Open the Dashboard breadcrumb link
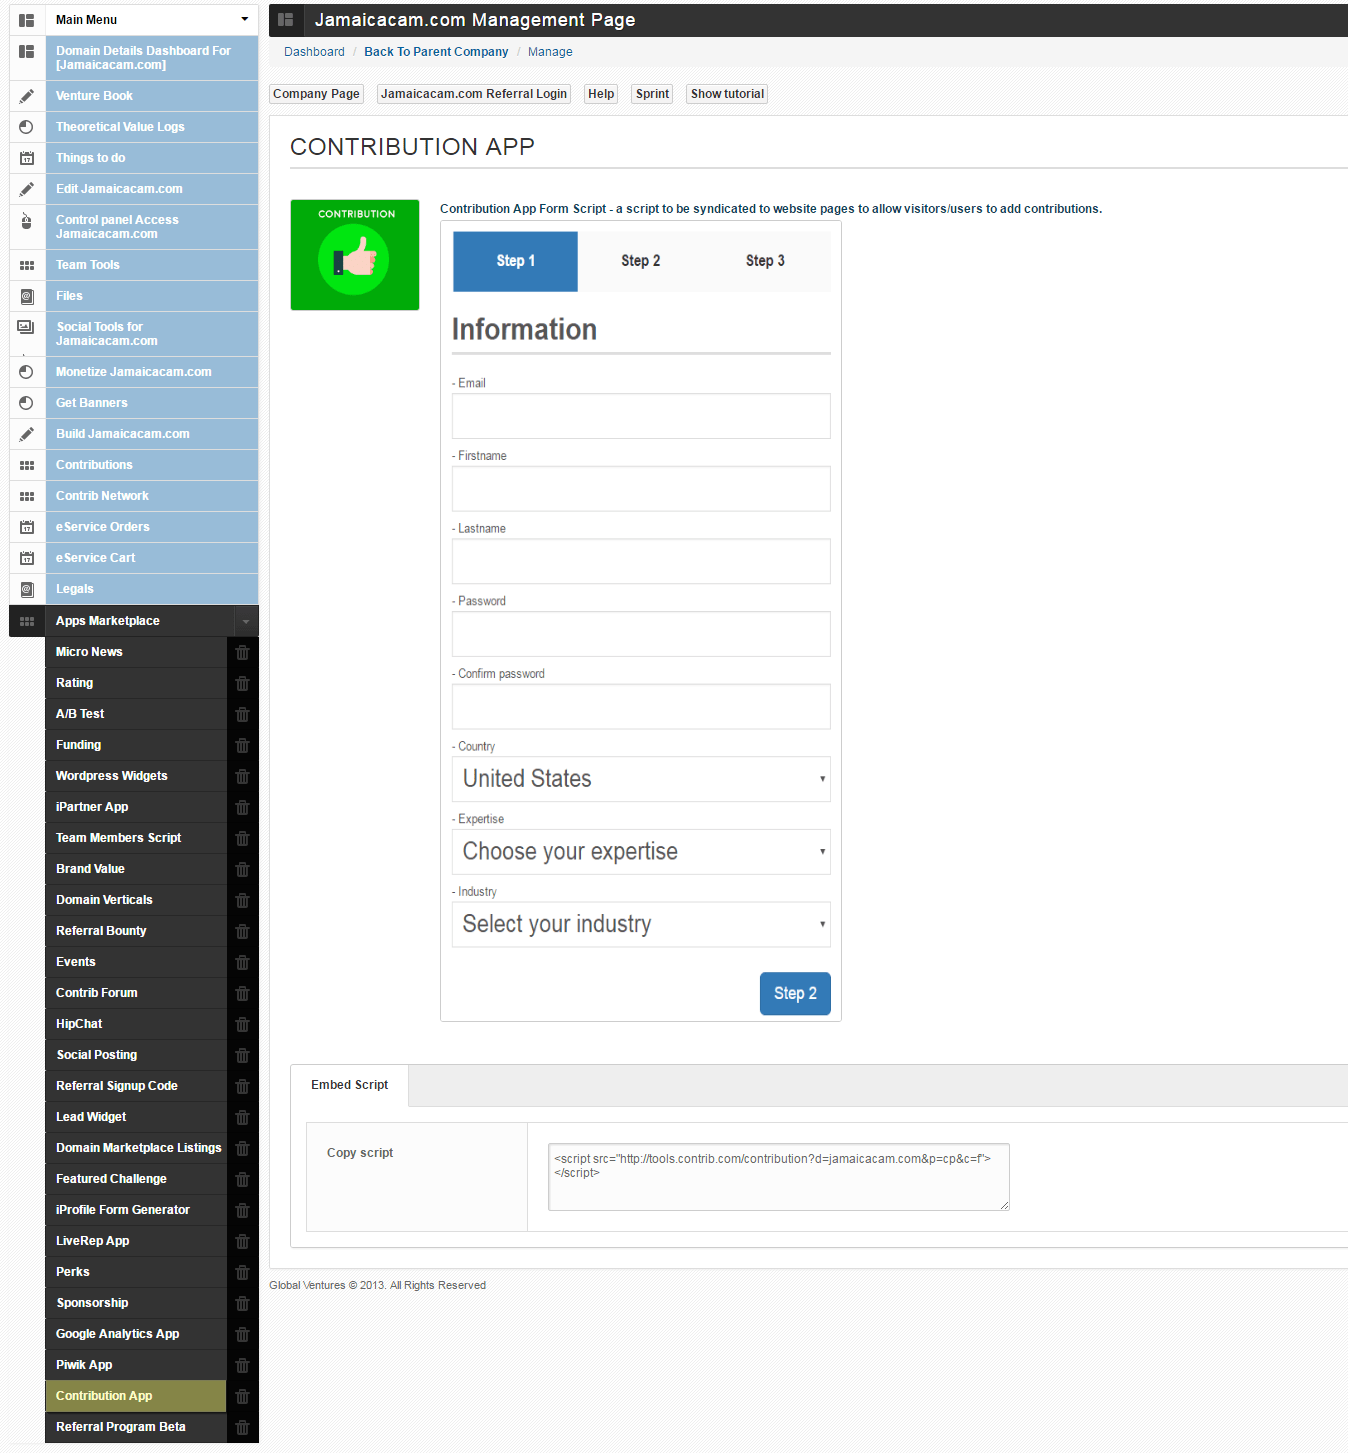Image resolution: width=1348 pixels, height=1453 pixels. 314,52
